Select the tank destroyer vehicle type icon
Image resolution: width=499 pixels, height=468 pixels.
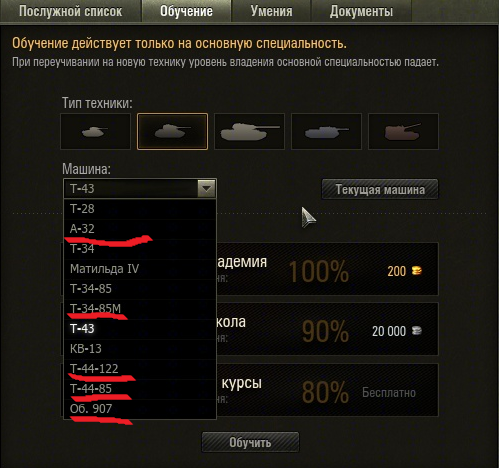pyautogui.click(x=326, y=131)
